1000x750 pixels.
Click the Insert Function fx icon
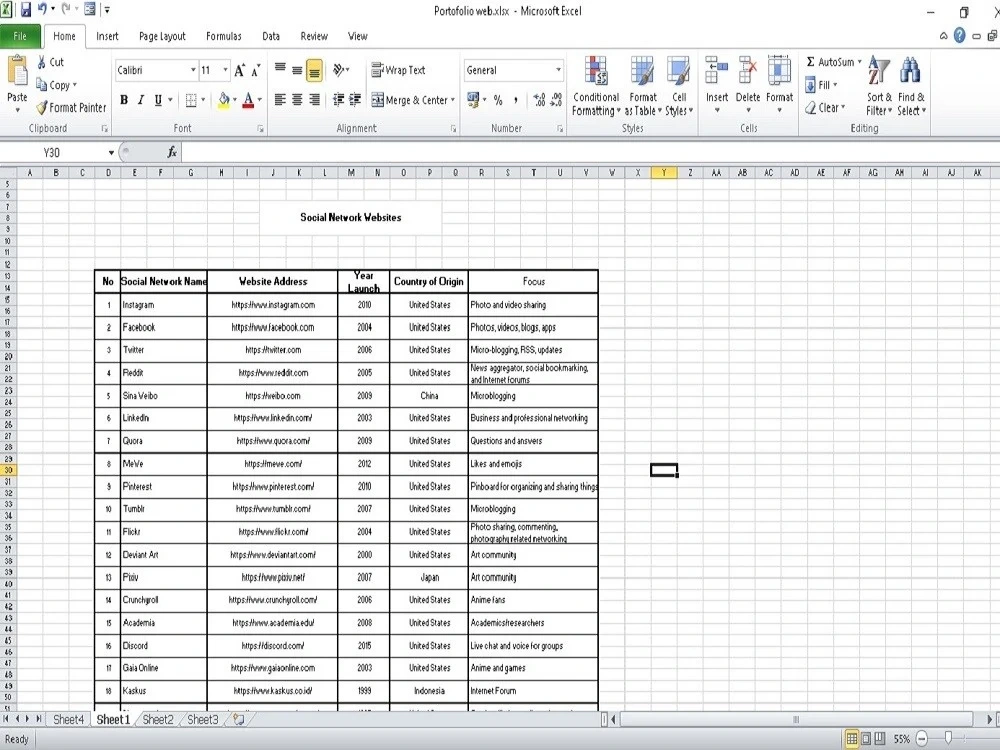[x=172, y=152]
